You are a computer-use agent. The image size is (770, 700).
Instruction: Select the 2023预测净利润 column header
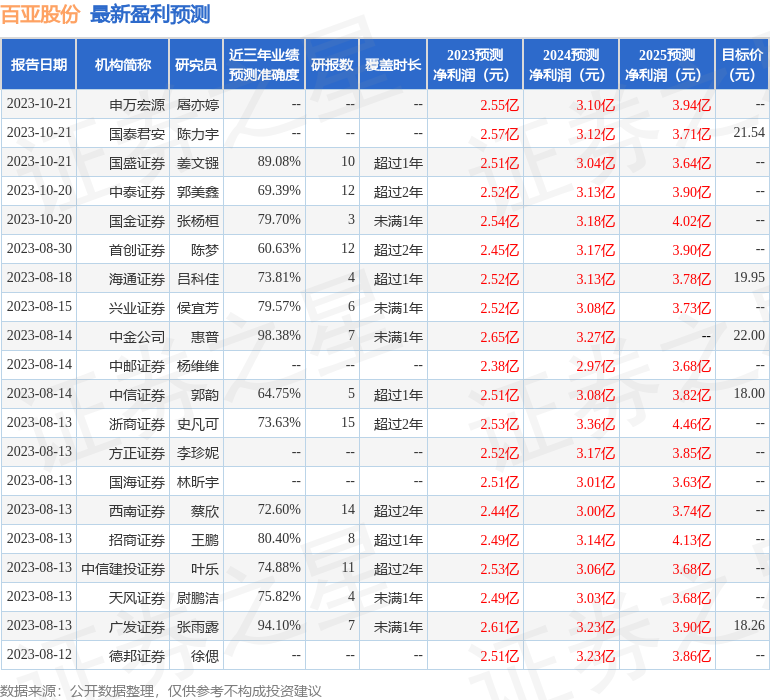(475, 64)
